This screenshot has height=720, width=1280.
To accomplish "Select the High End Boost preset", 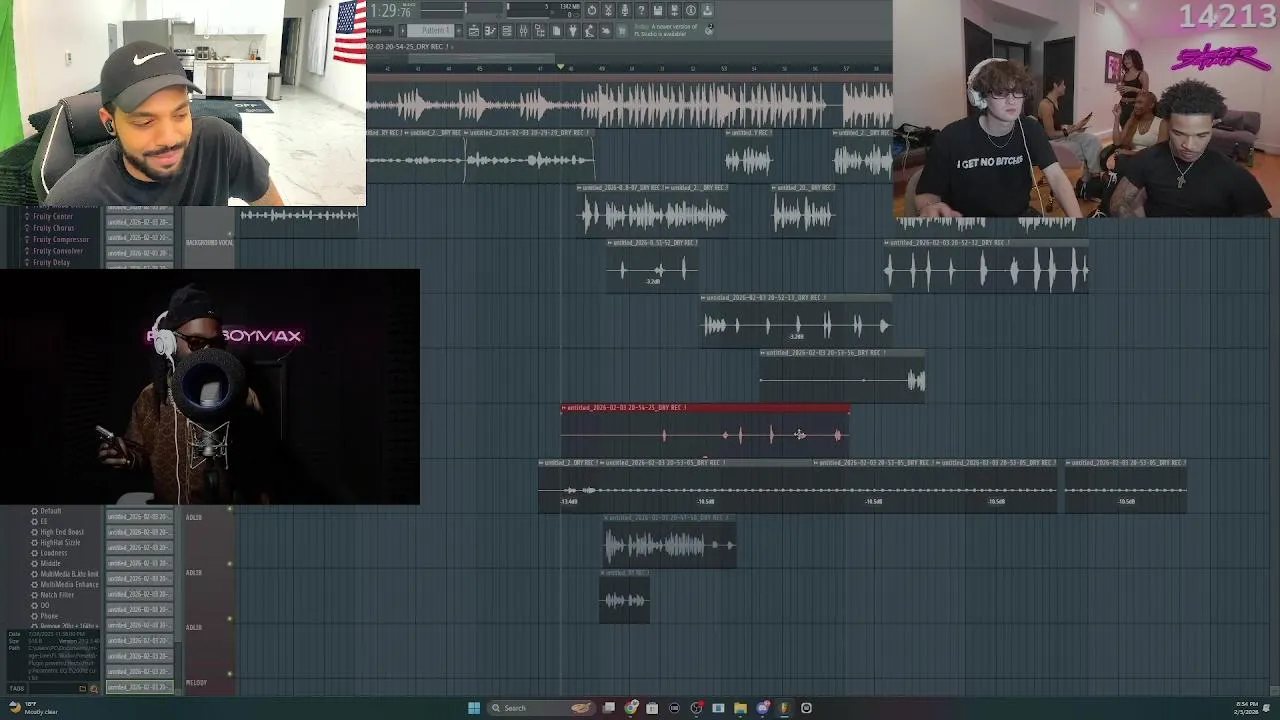I will [x=62, y=532].
